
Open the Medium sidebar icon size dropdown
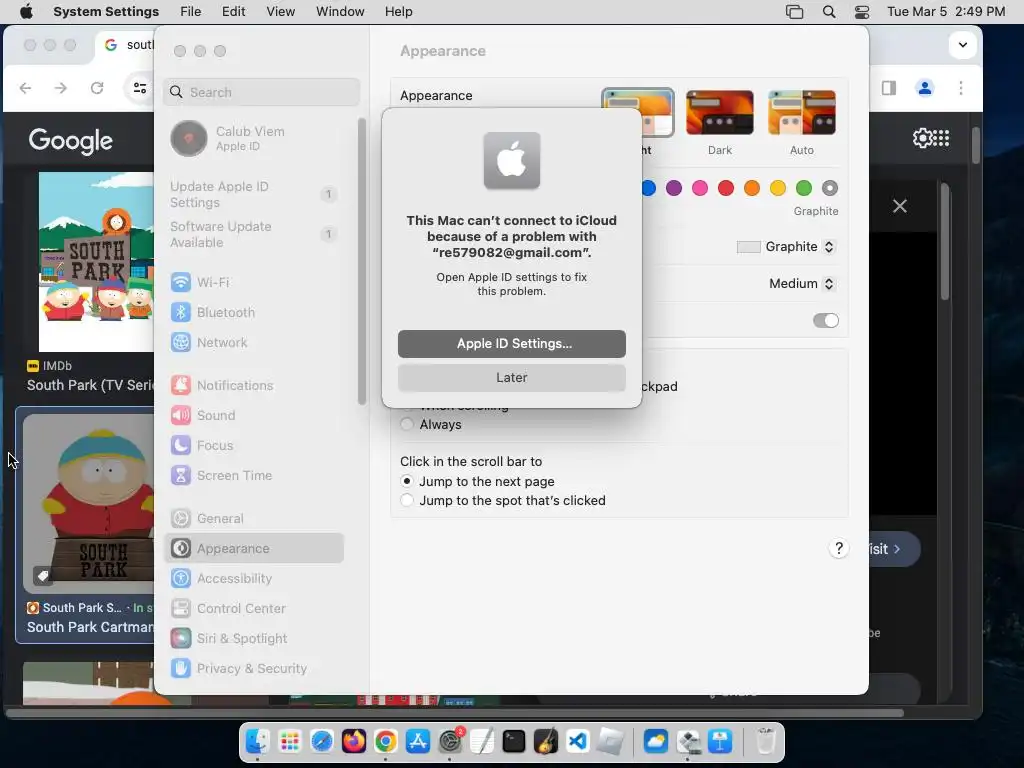[x=802, y=283]
